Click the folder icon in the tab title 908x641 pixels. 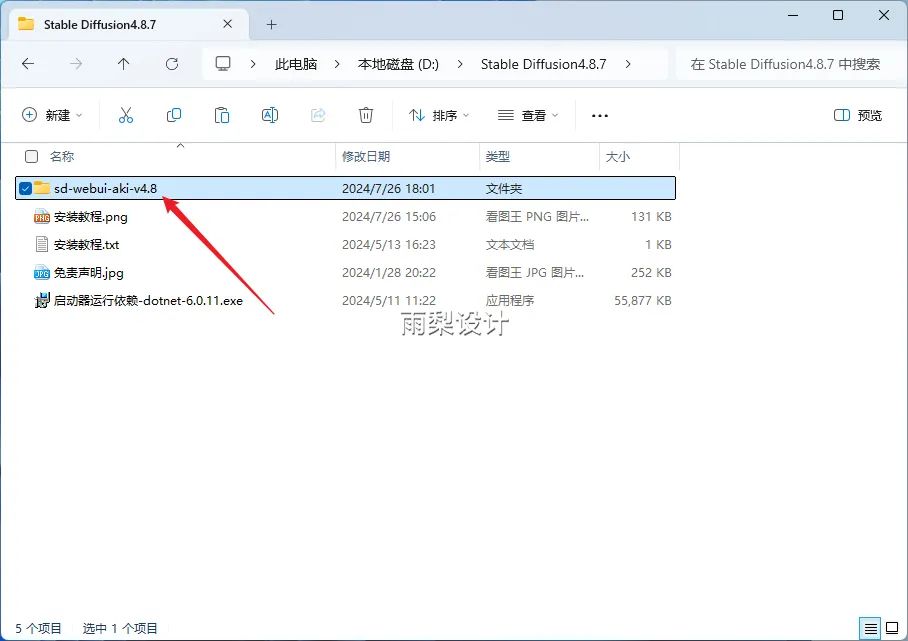point(25,24)
